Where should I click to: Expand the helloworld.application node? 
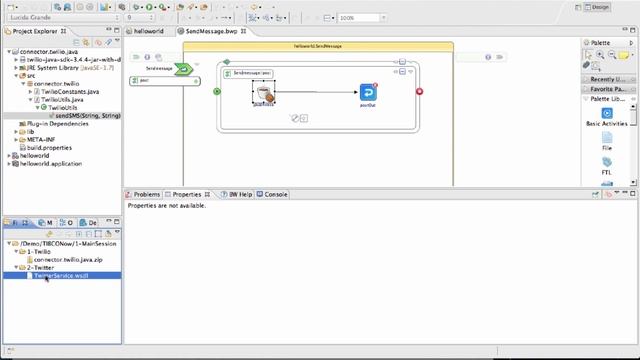[x=9, y=164]
